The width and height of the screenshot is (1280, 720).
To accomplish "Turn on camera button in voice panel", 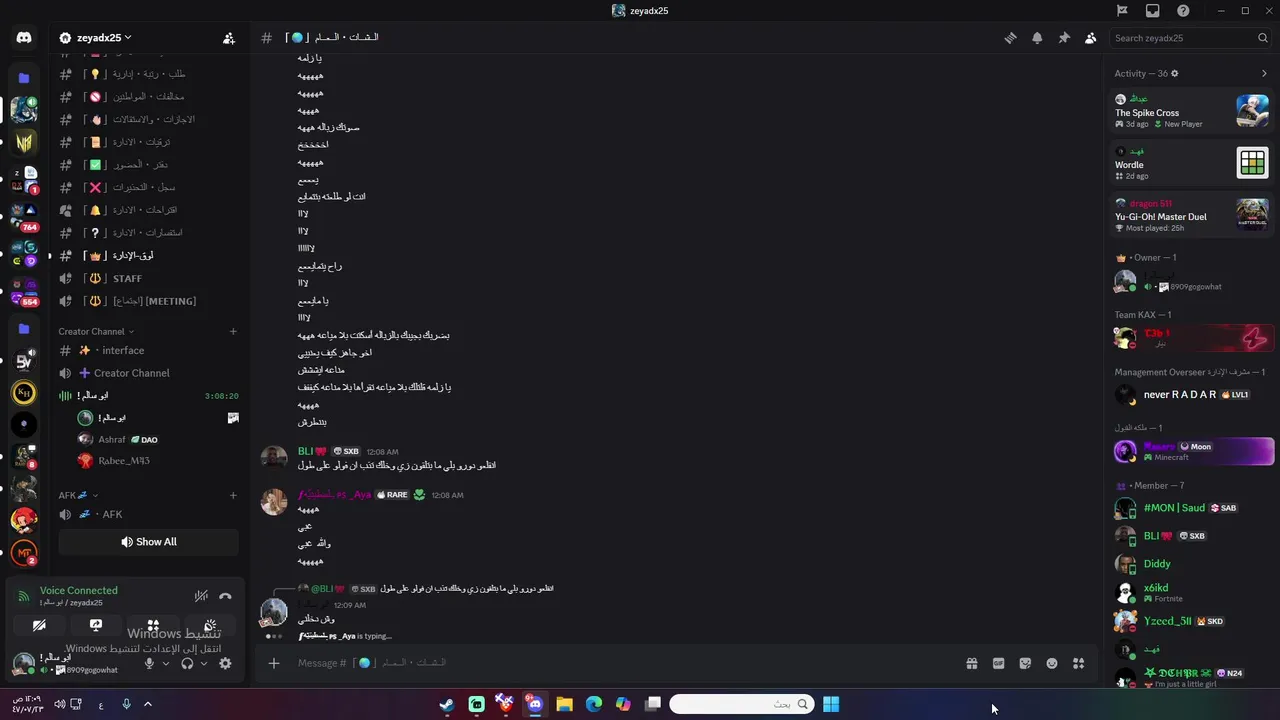I will coord(39,625).
